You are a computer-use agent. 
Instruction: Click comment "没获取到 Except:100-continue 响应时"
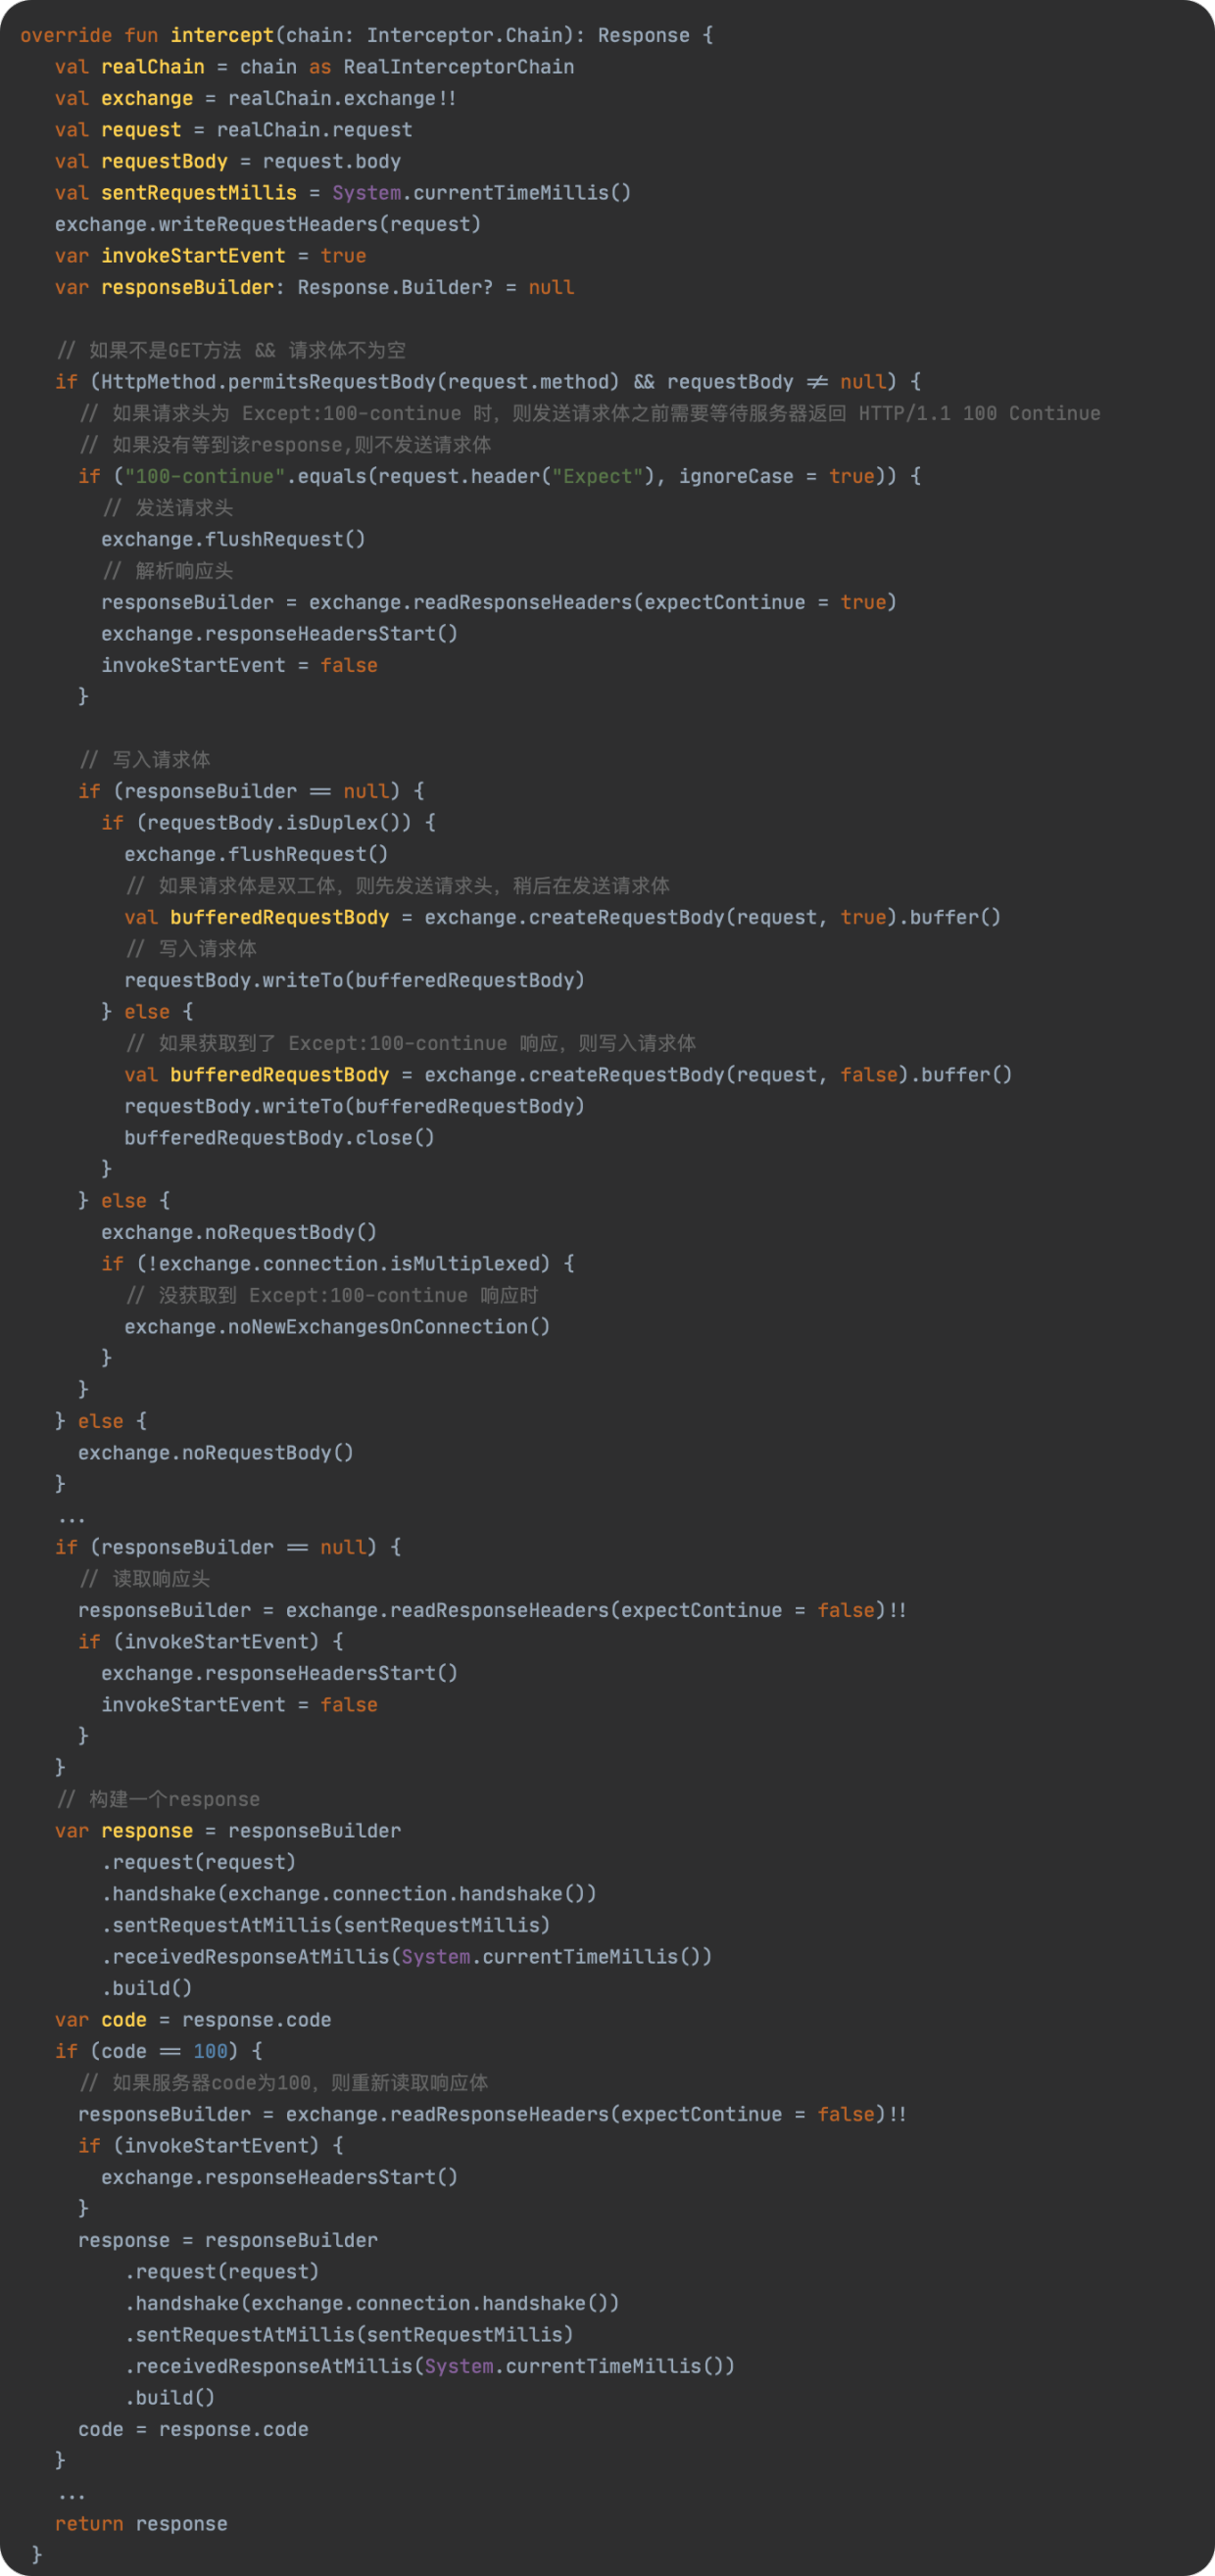pos(332,1295)
